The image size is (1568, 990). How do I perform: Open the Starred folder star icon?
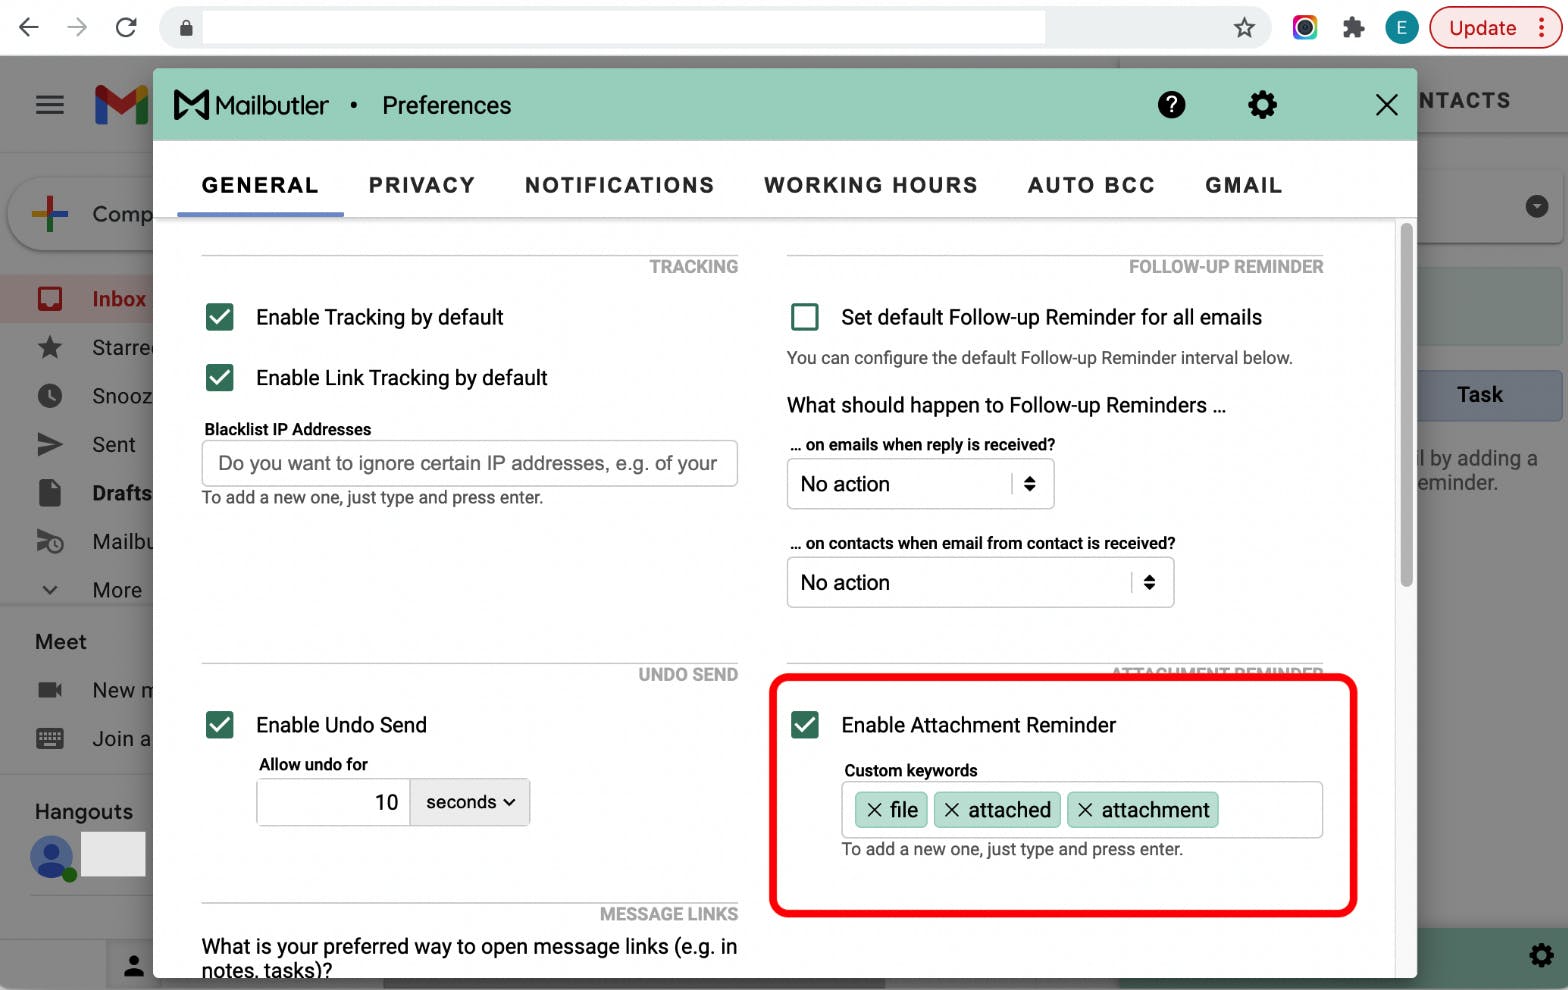[50, 348]
